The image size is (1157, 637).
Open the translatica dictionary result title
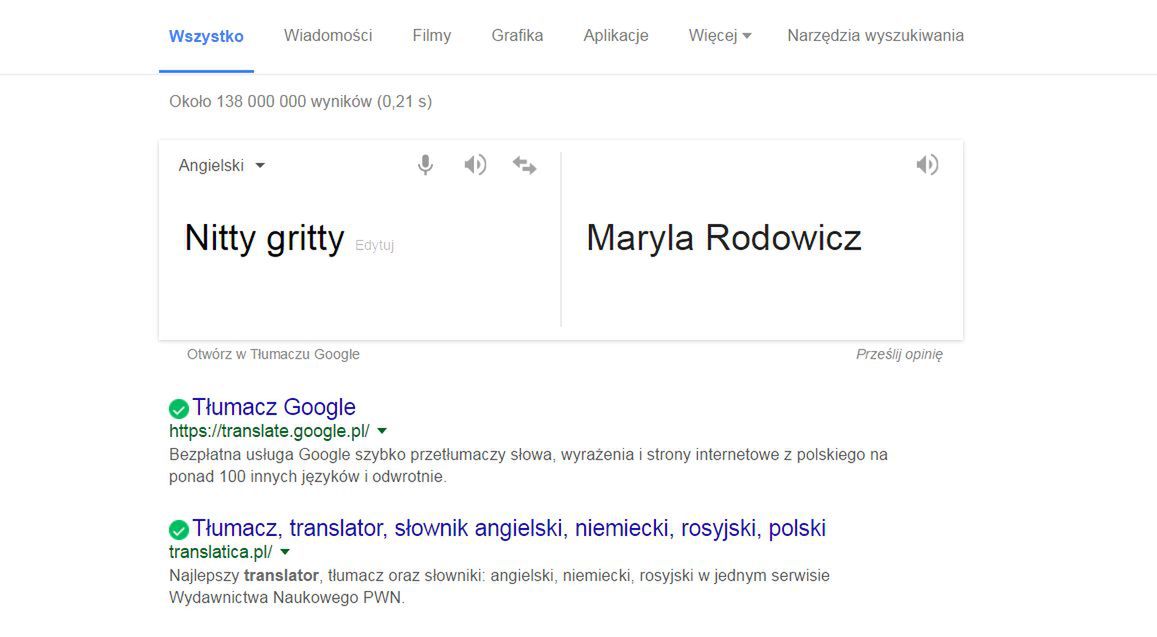509,528
